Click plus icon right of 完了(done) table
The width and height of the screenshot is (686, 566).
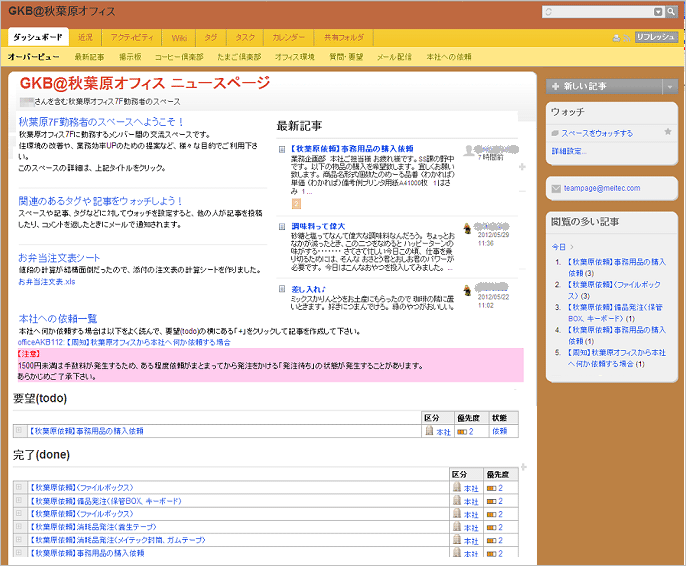pyautogui.click(x=523, y=467)
